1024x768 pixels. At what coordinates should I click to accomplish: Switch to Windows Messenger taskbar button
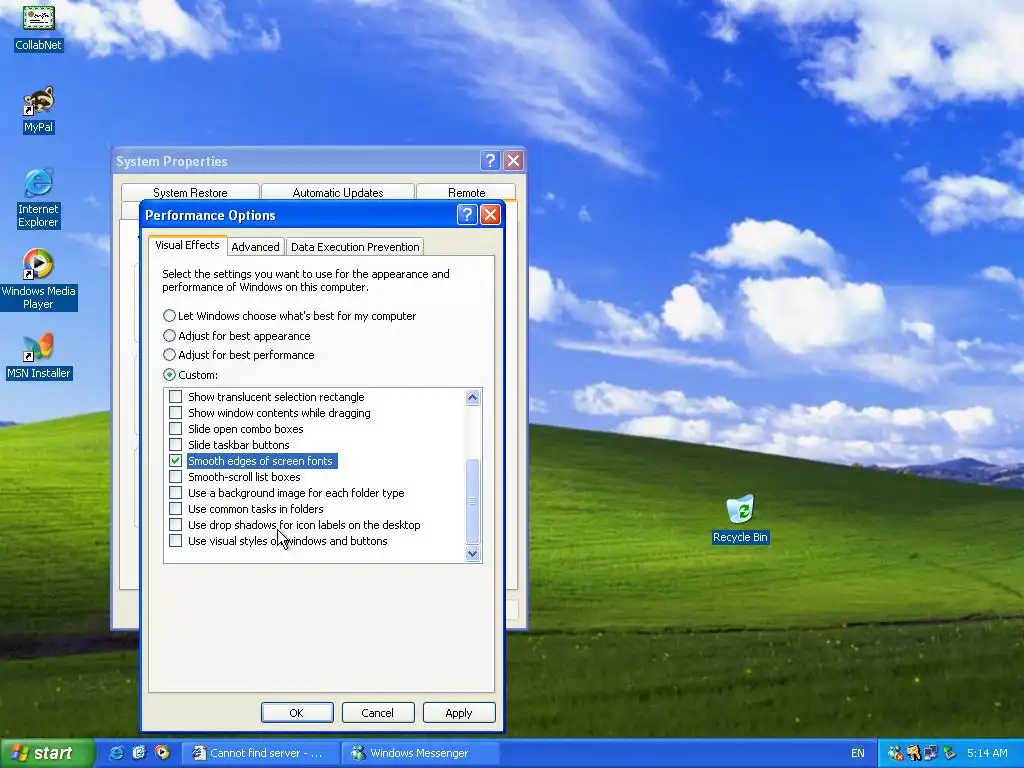[x=421, y=753]
